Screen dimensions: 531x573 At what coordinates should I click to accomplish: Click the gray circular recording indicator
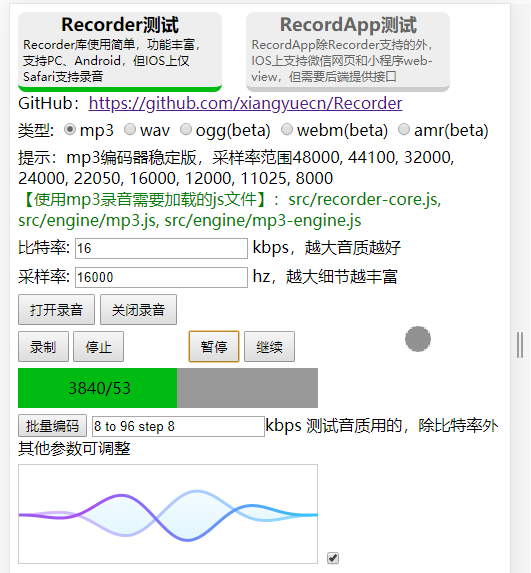click(418, 339)
